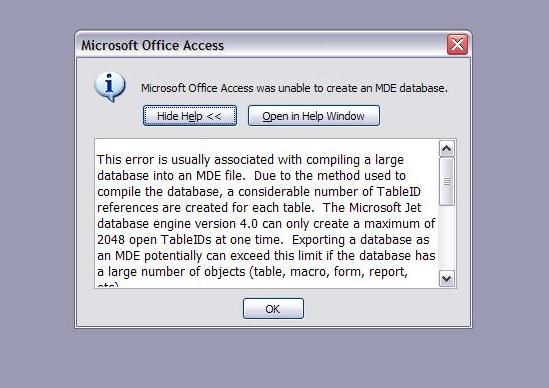This screenshot has width=549, height=388.
Task: Click the help pane scrollbar thumb
Action: (447, 181)
